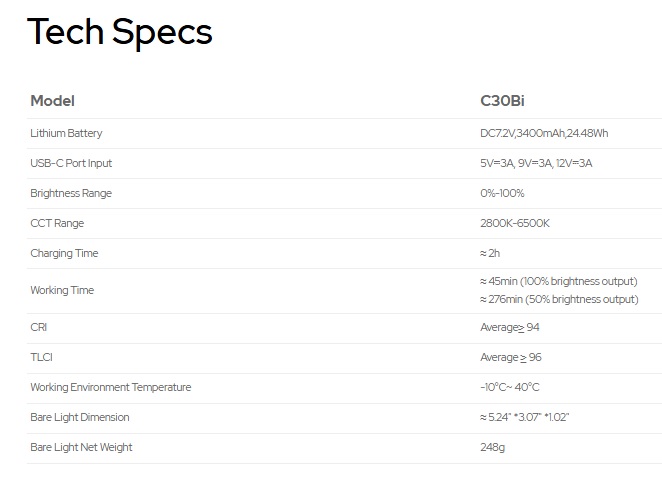The width and height of the screenshot is (662, 477).
Task: Select the CCT Range label
Action: click(x=57, y=223)
